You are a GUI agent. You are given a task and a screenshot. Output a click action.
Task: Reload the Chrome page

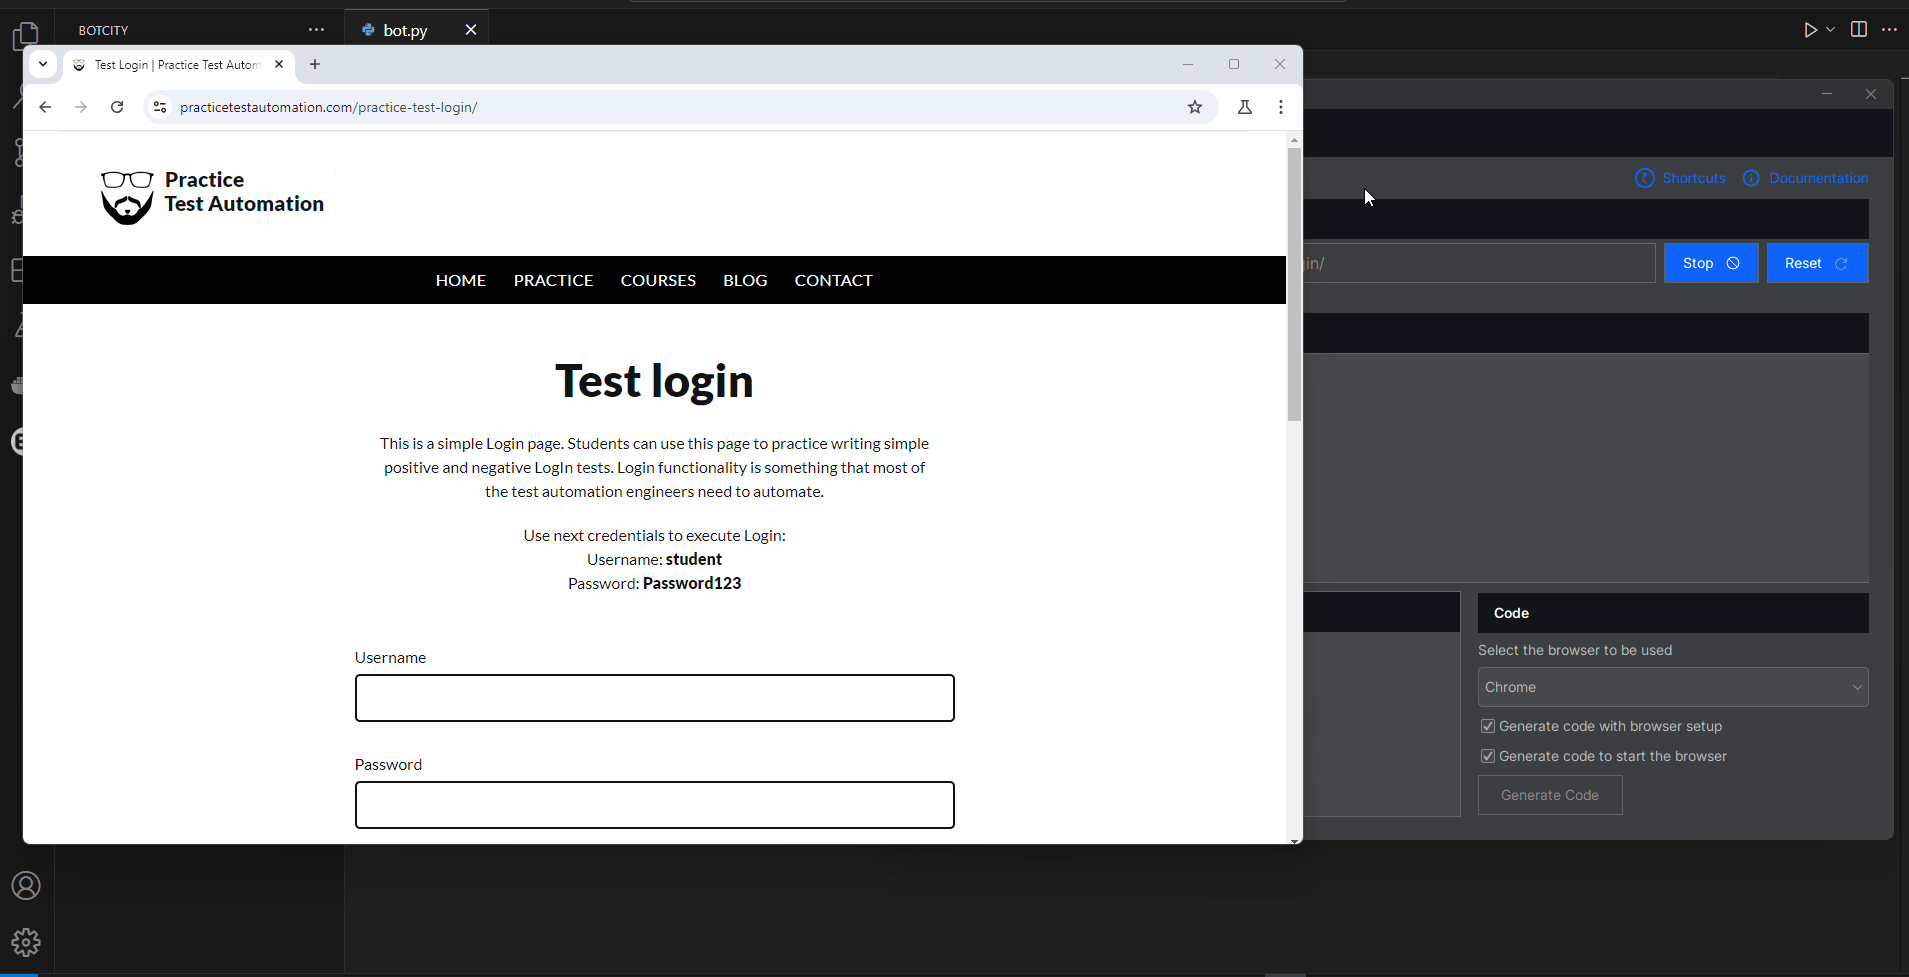point(117,107)
